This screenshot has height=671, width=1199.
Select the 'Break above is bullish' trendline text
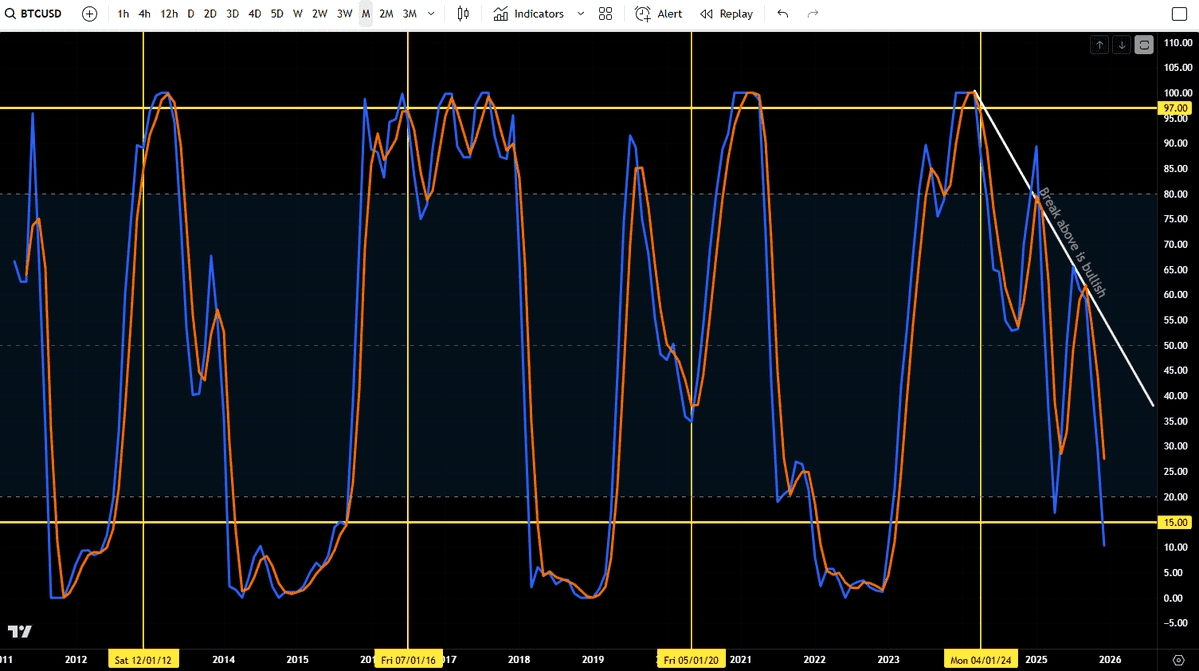pyautogui.click(x=1072, y=242)
